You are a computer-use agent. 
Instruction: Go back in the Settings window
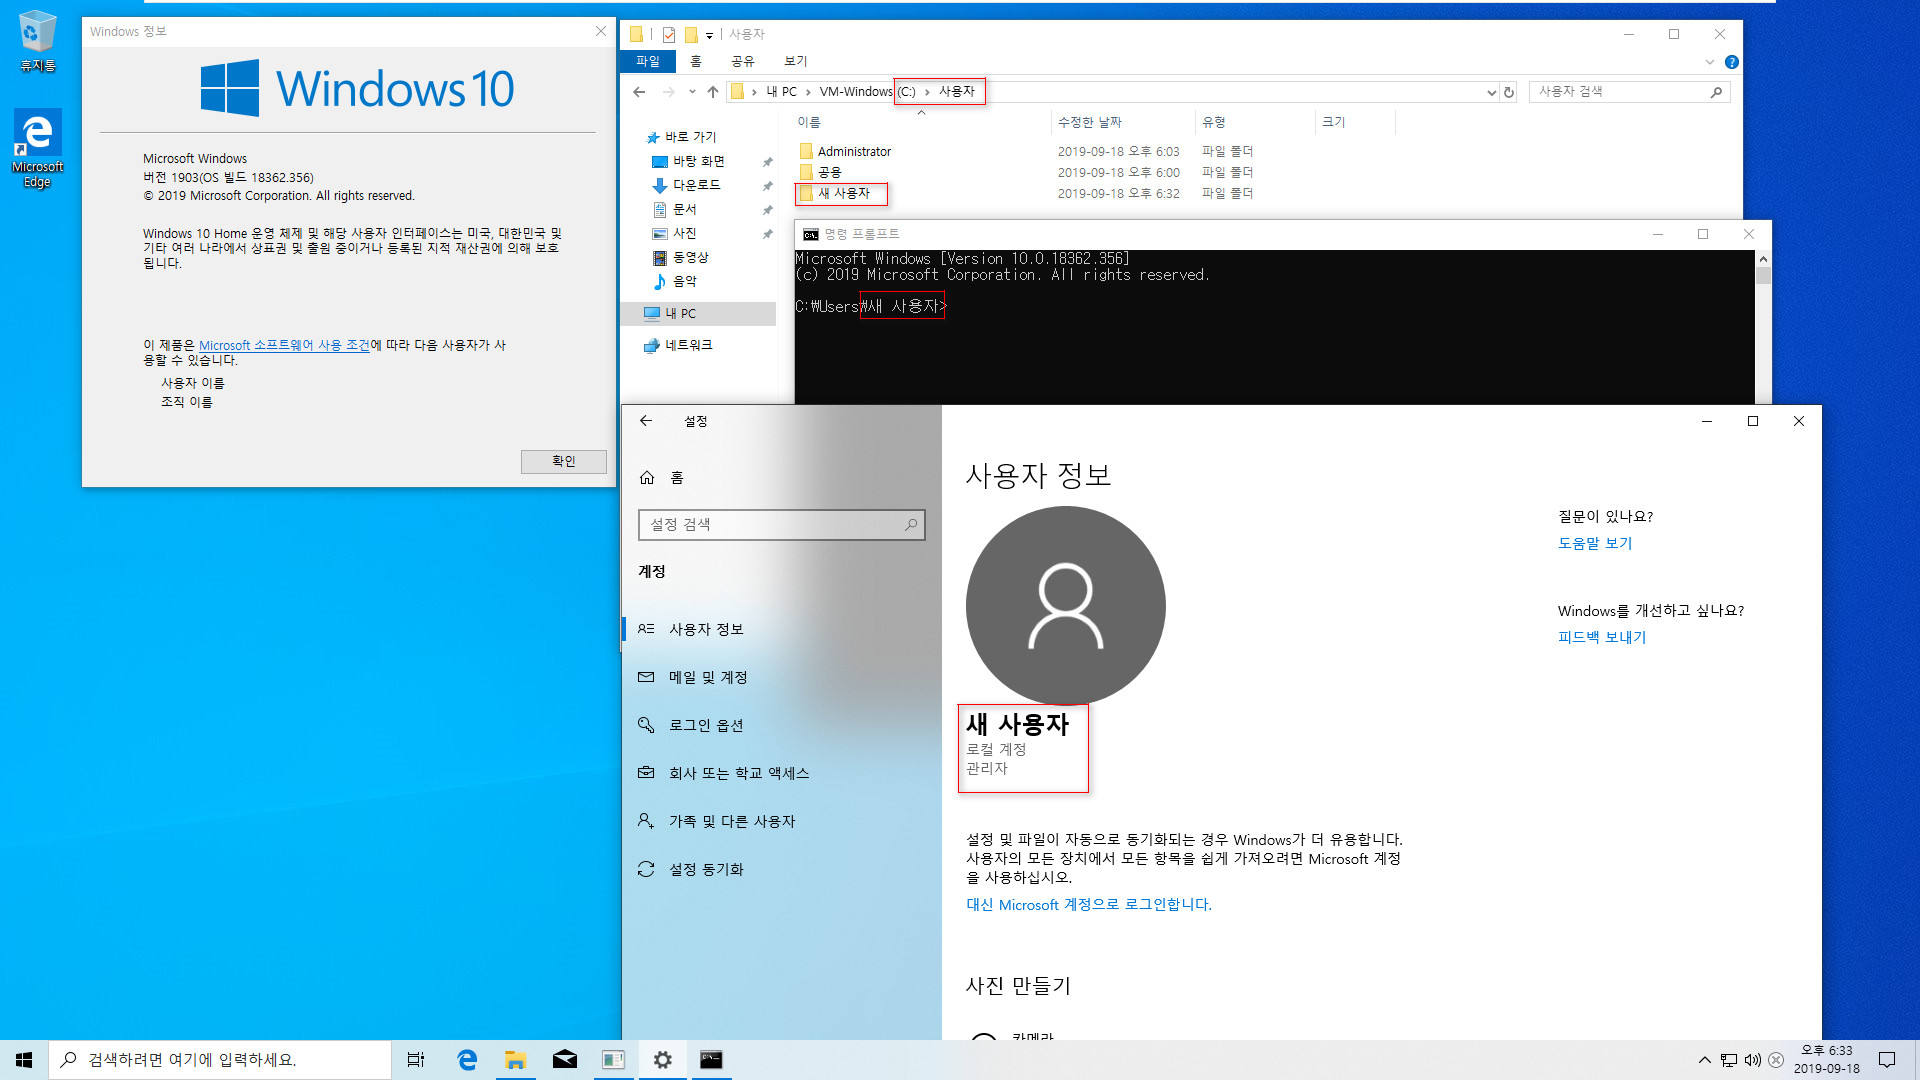tap(646, 421)
